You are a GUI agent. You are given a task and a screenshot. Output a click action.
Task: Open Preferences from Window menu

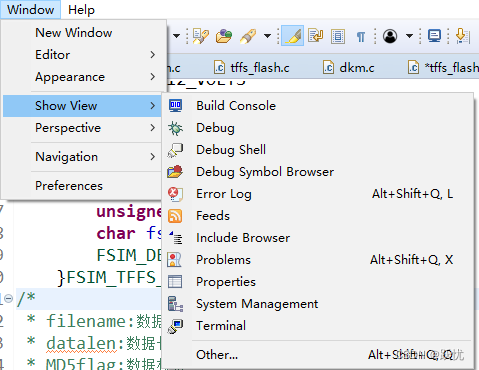tap(83, 186)
